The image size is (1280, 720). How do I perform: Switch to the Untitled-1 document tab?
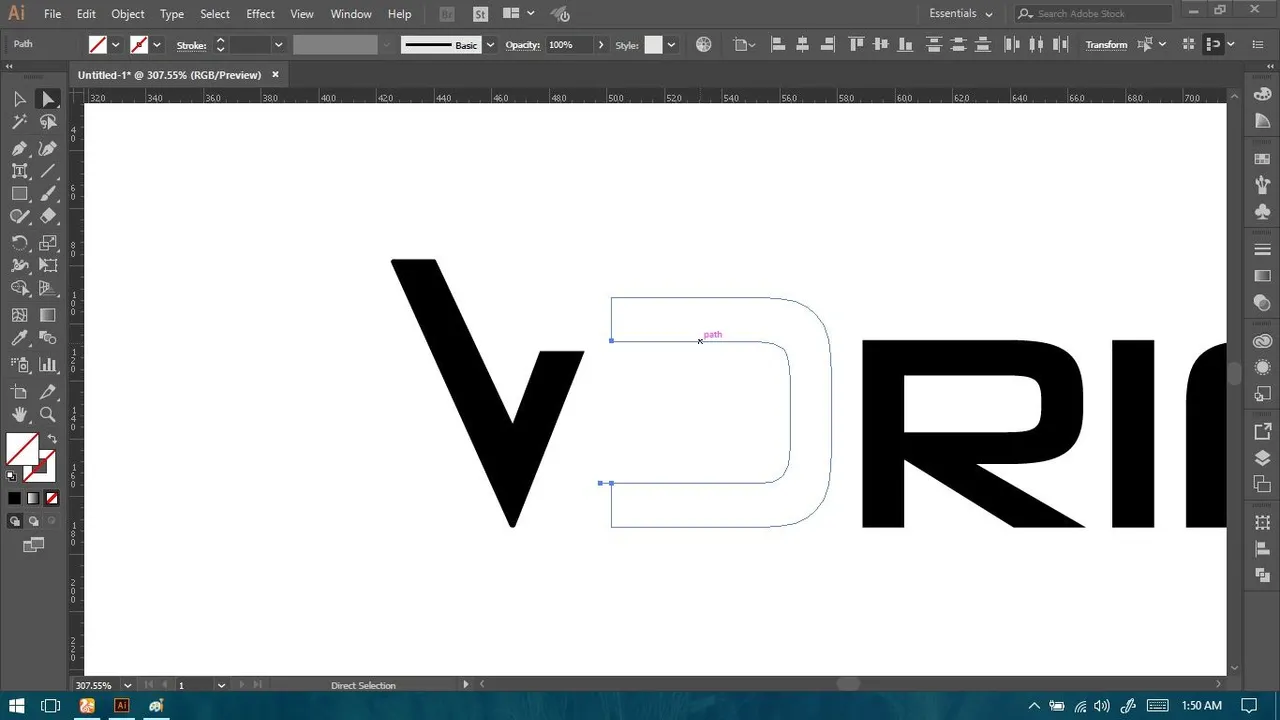coord(170,75)
